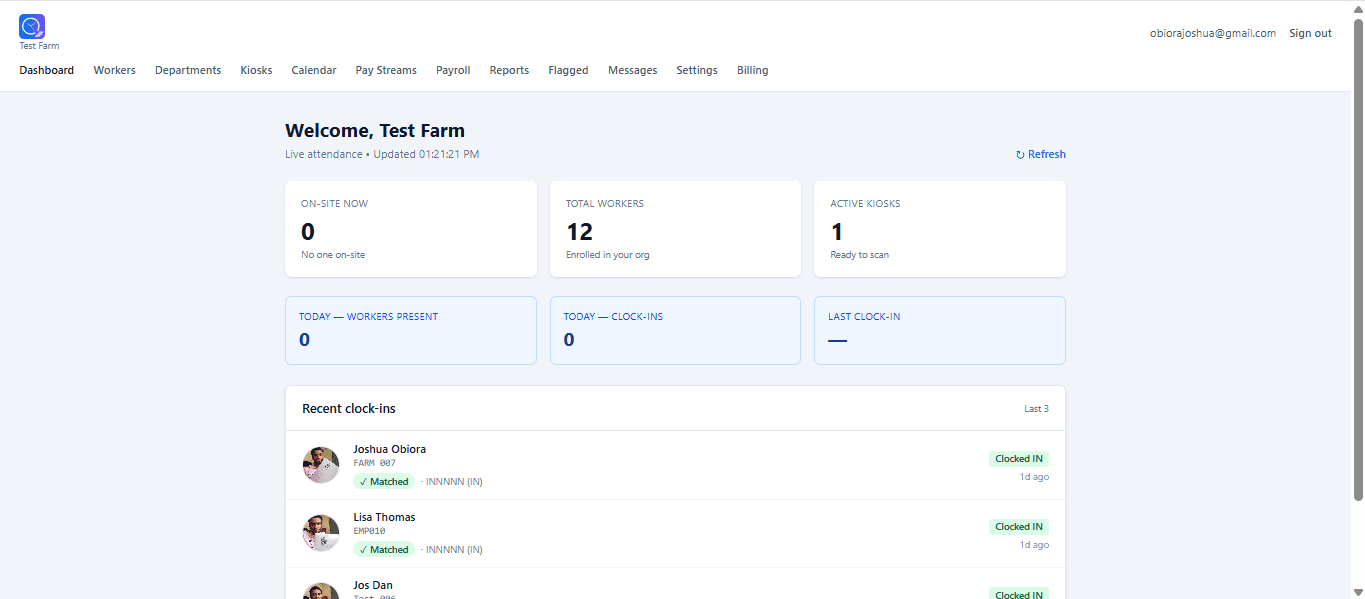The image size is (1365, 599).
Task: Navigate to Kiosks
Action: pyautogui.click(x=256, y=70)
